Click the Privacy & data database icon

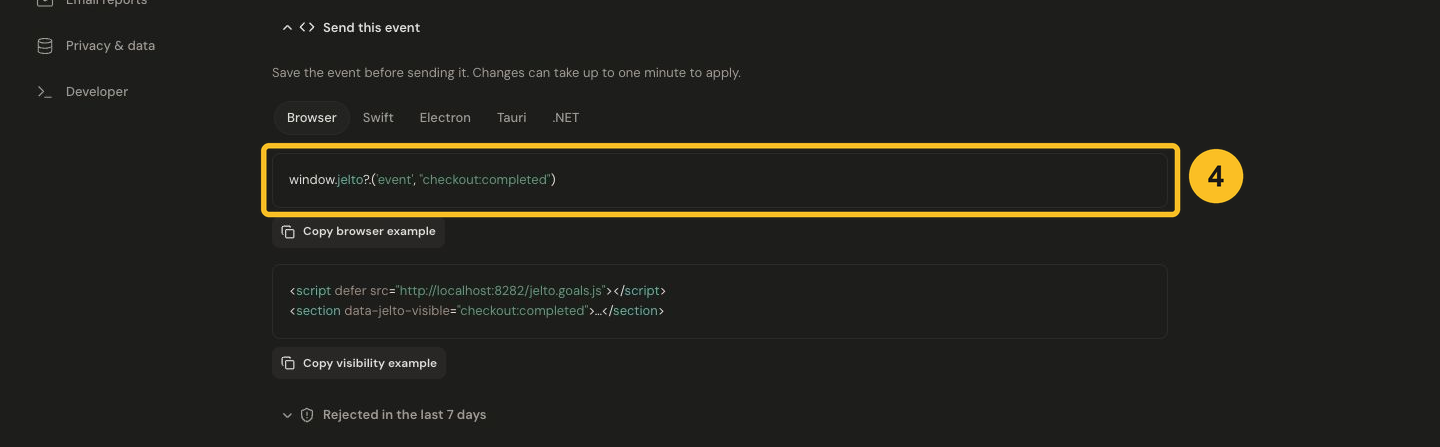44,46
